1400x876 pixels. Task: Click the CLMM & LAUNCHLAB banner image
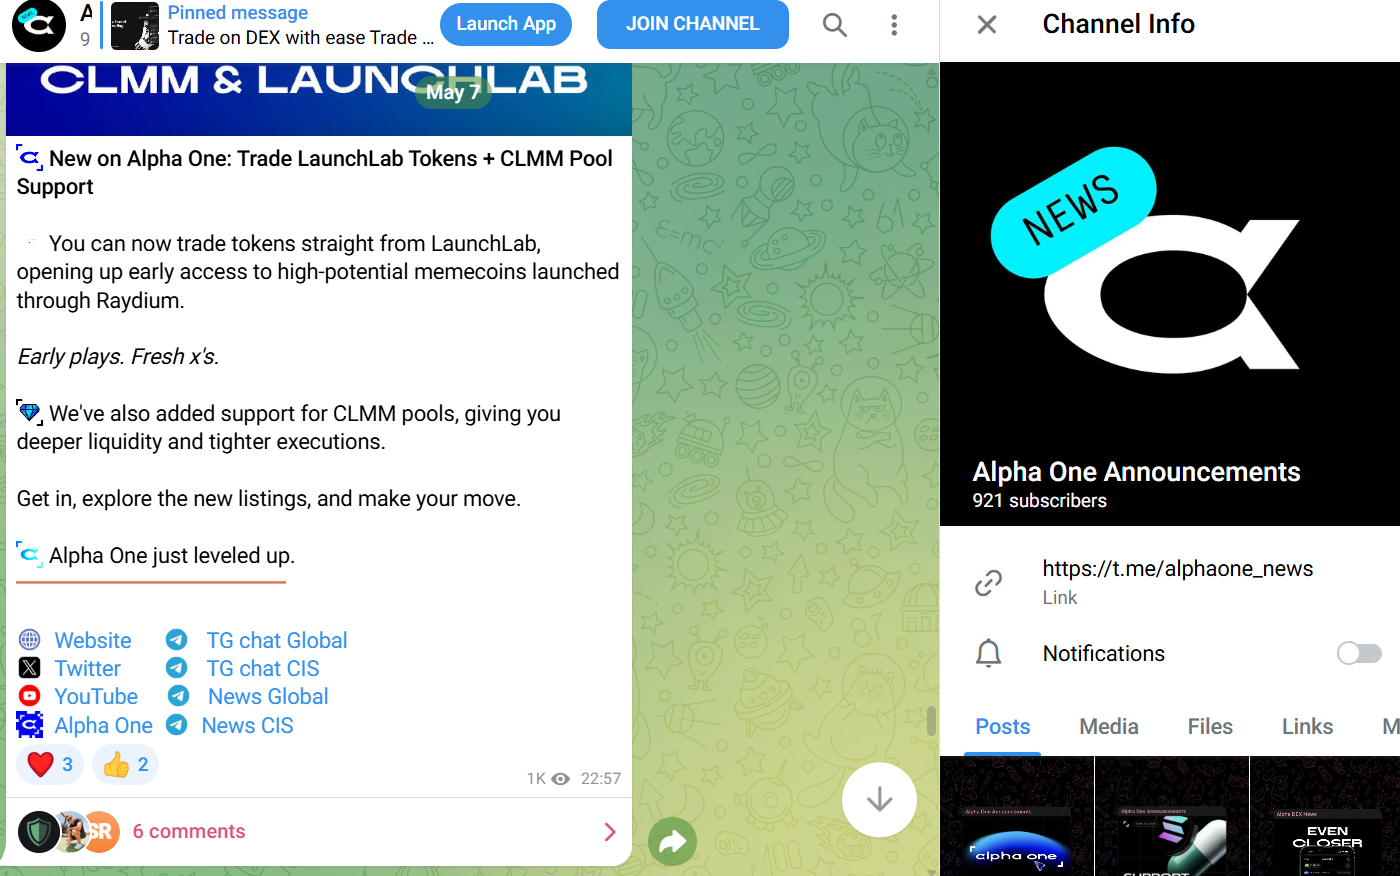click(x=319, y=99)
